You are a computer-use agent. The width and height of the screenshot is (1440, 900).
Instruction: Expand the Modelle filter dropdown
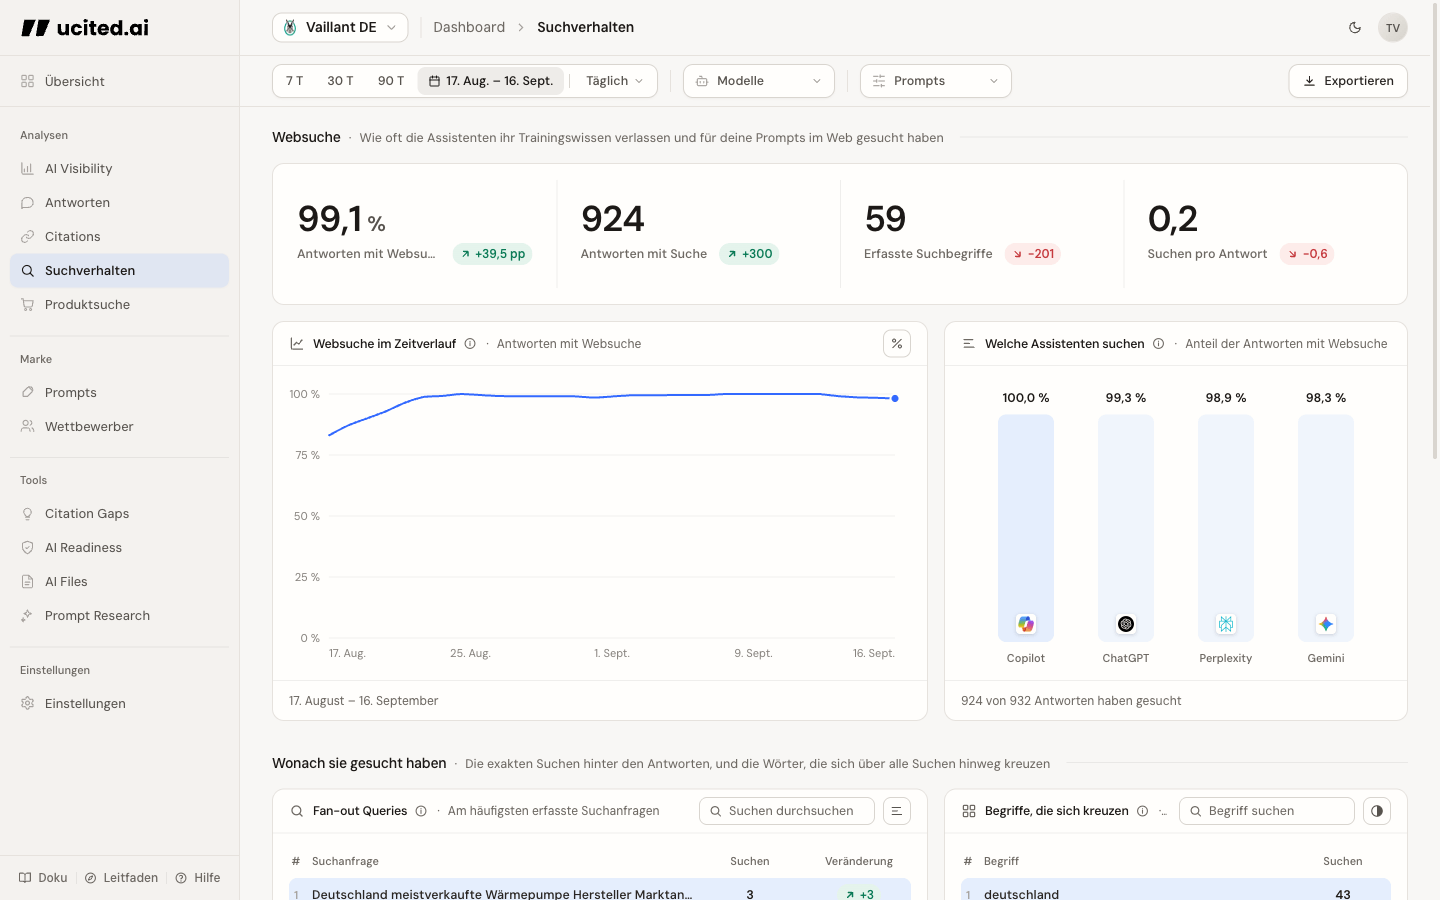[x=759, y=81]
